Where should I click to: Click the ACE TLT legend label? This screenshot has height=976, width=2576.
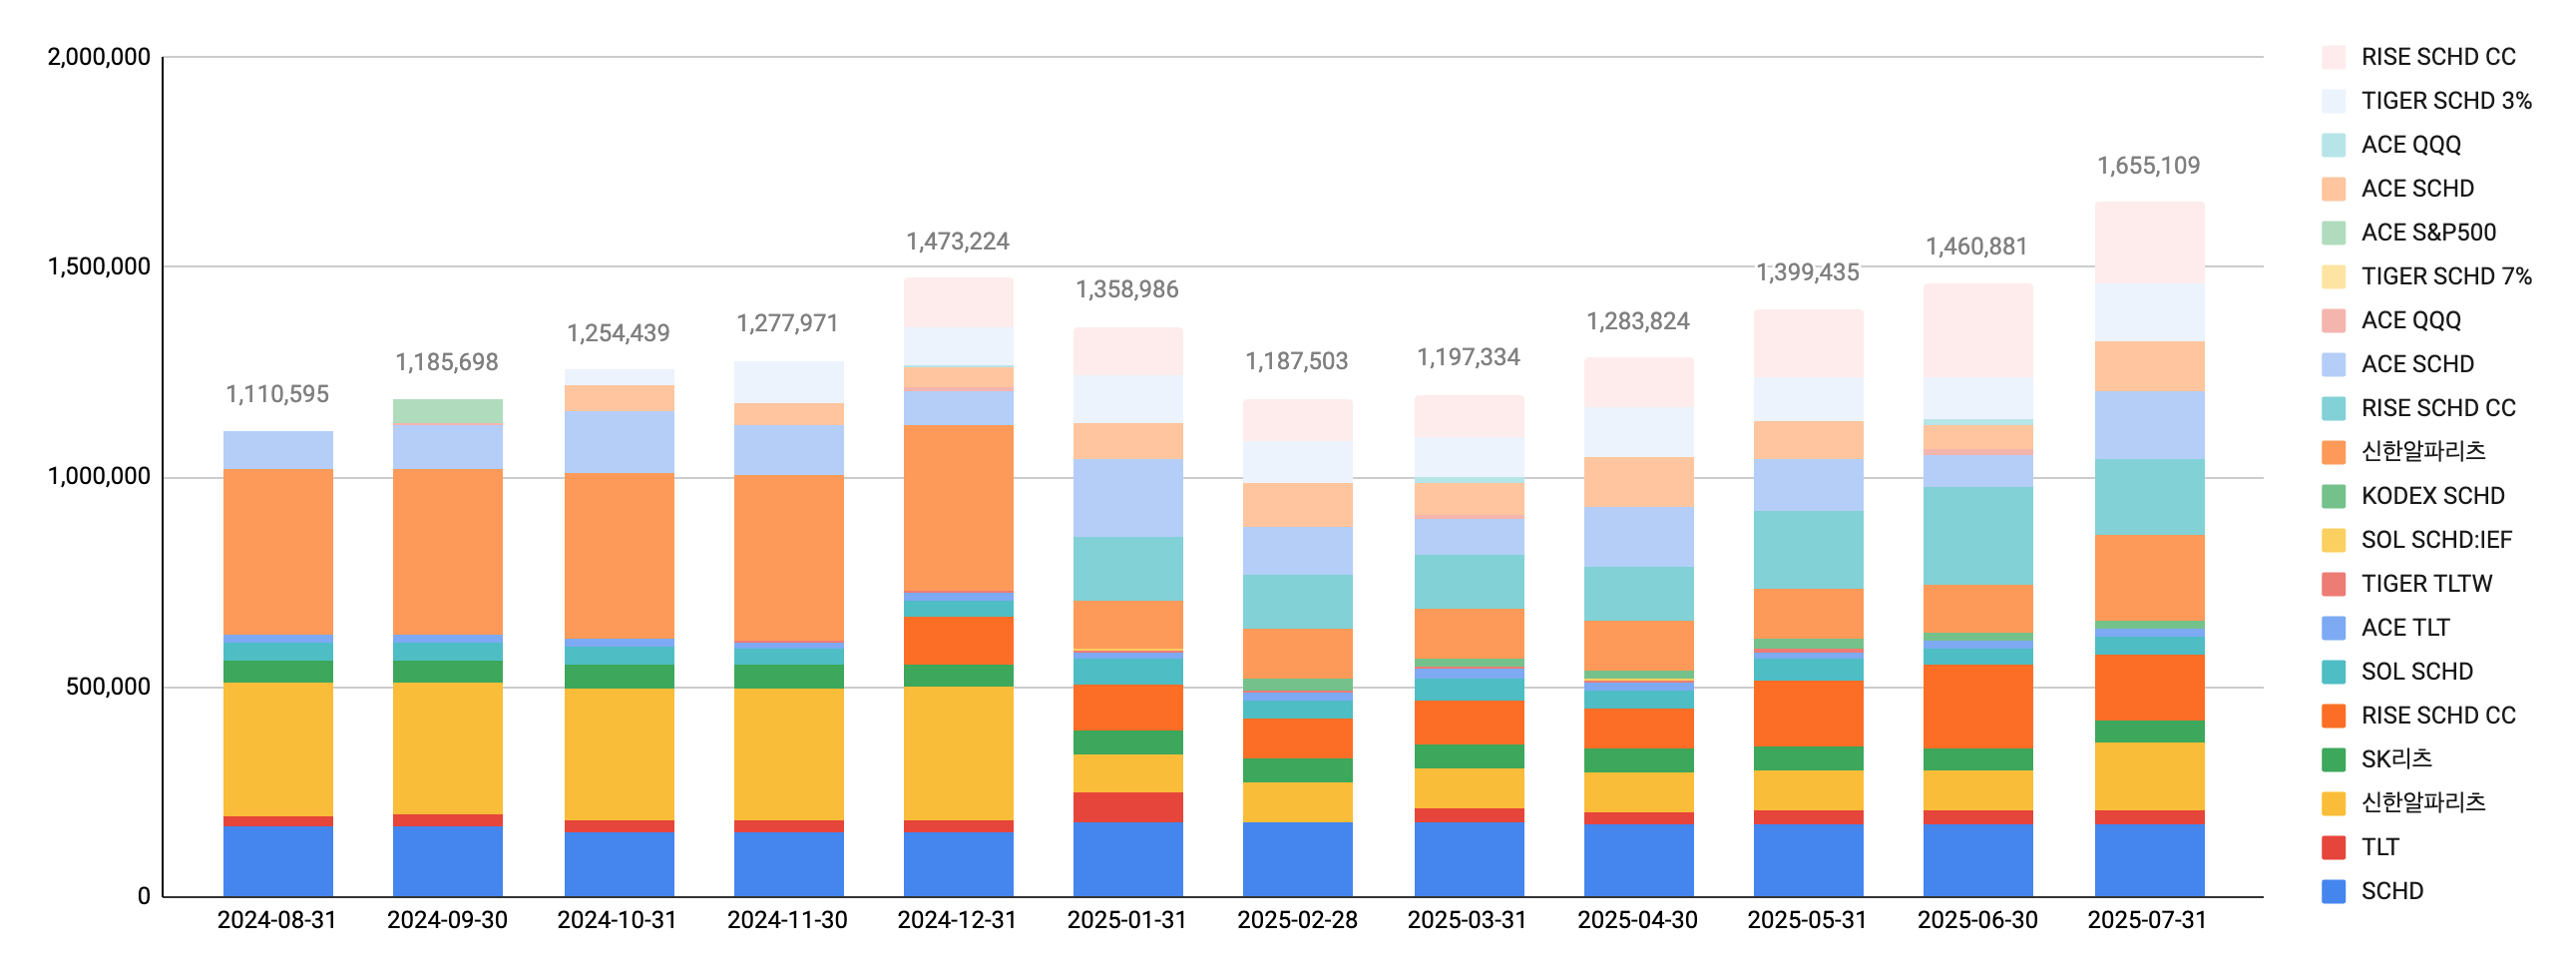click(x=2405, y=628)
